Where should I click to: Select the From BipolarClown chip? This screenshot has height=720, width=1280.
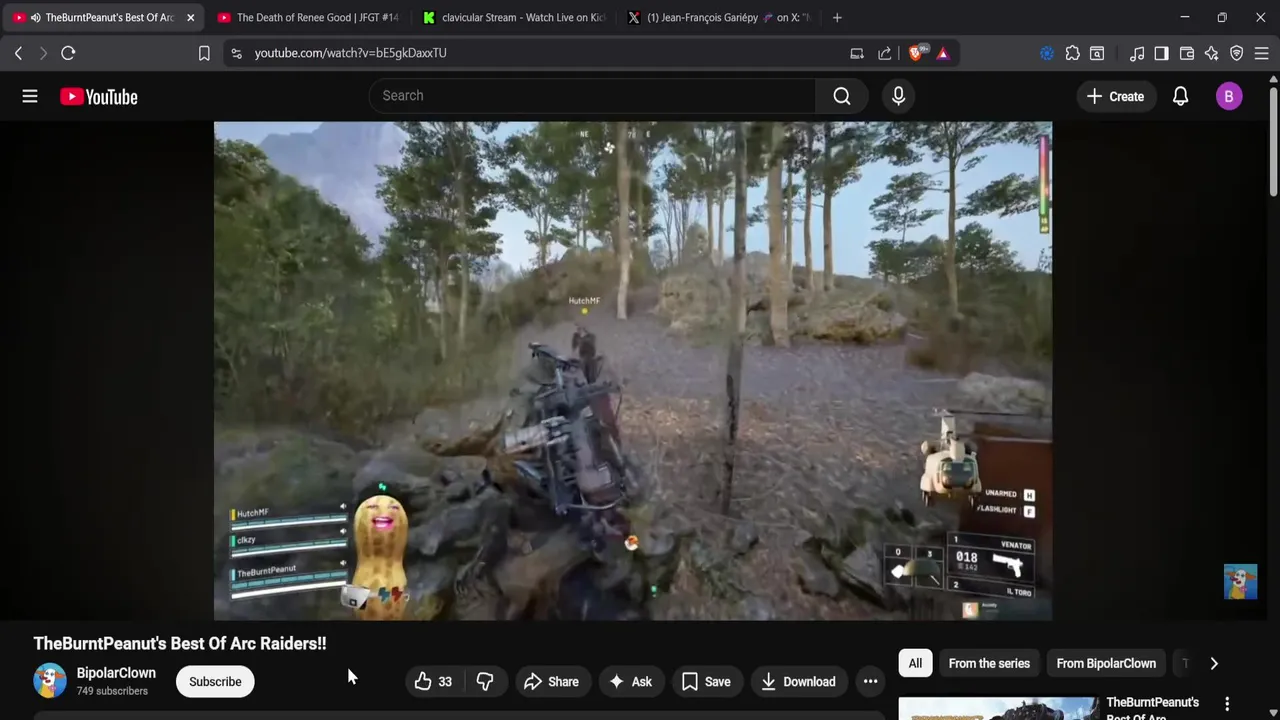[x=1106, y=663]
